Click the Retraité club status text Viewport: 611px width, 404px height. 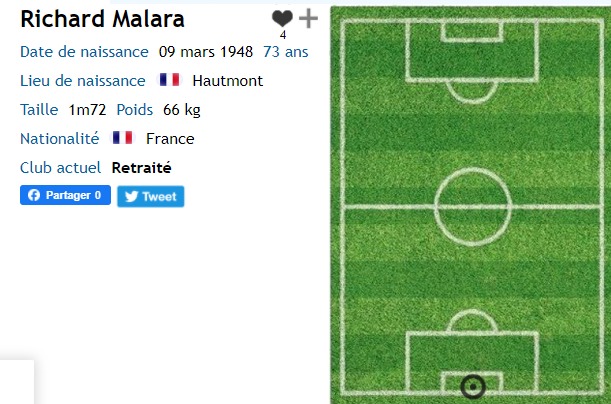pos(141,168)
